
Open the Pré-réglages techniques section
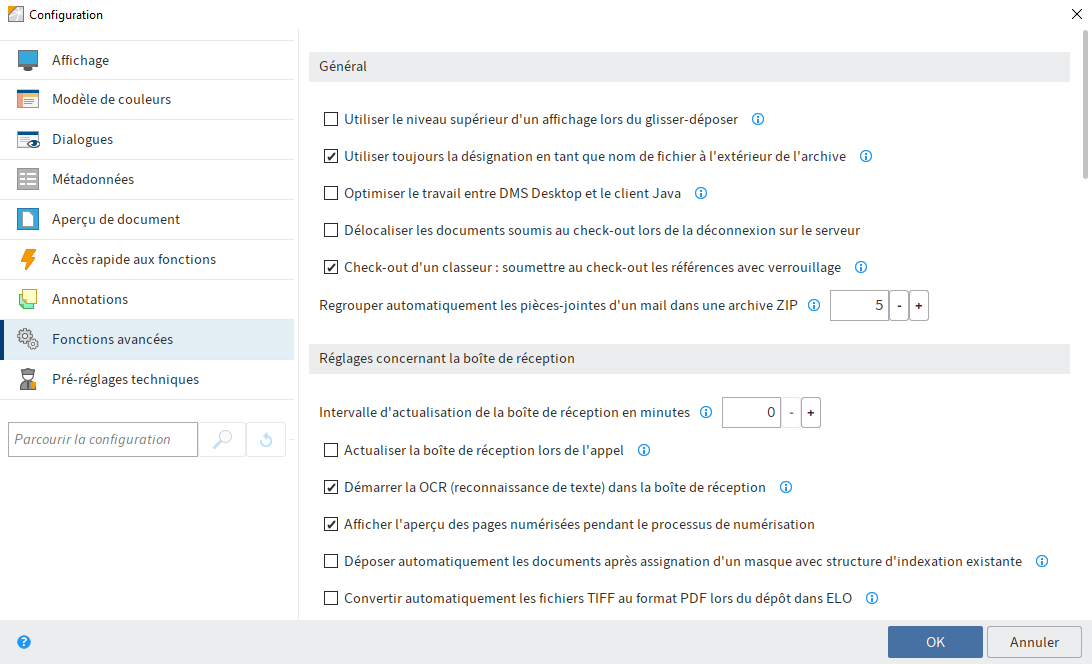click(125, 379)
